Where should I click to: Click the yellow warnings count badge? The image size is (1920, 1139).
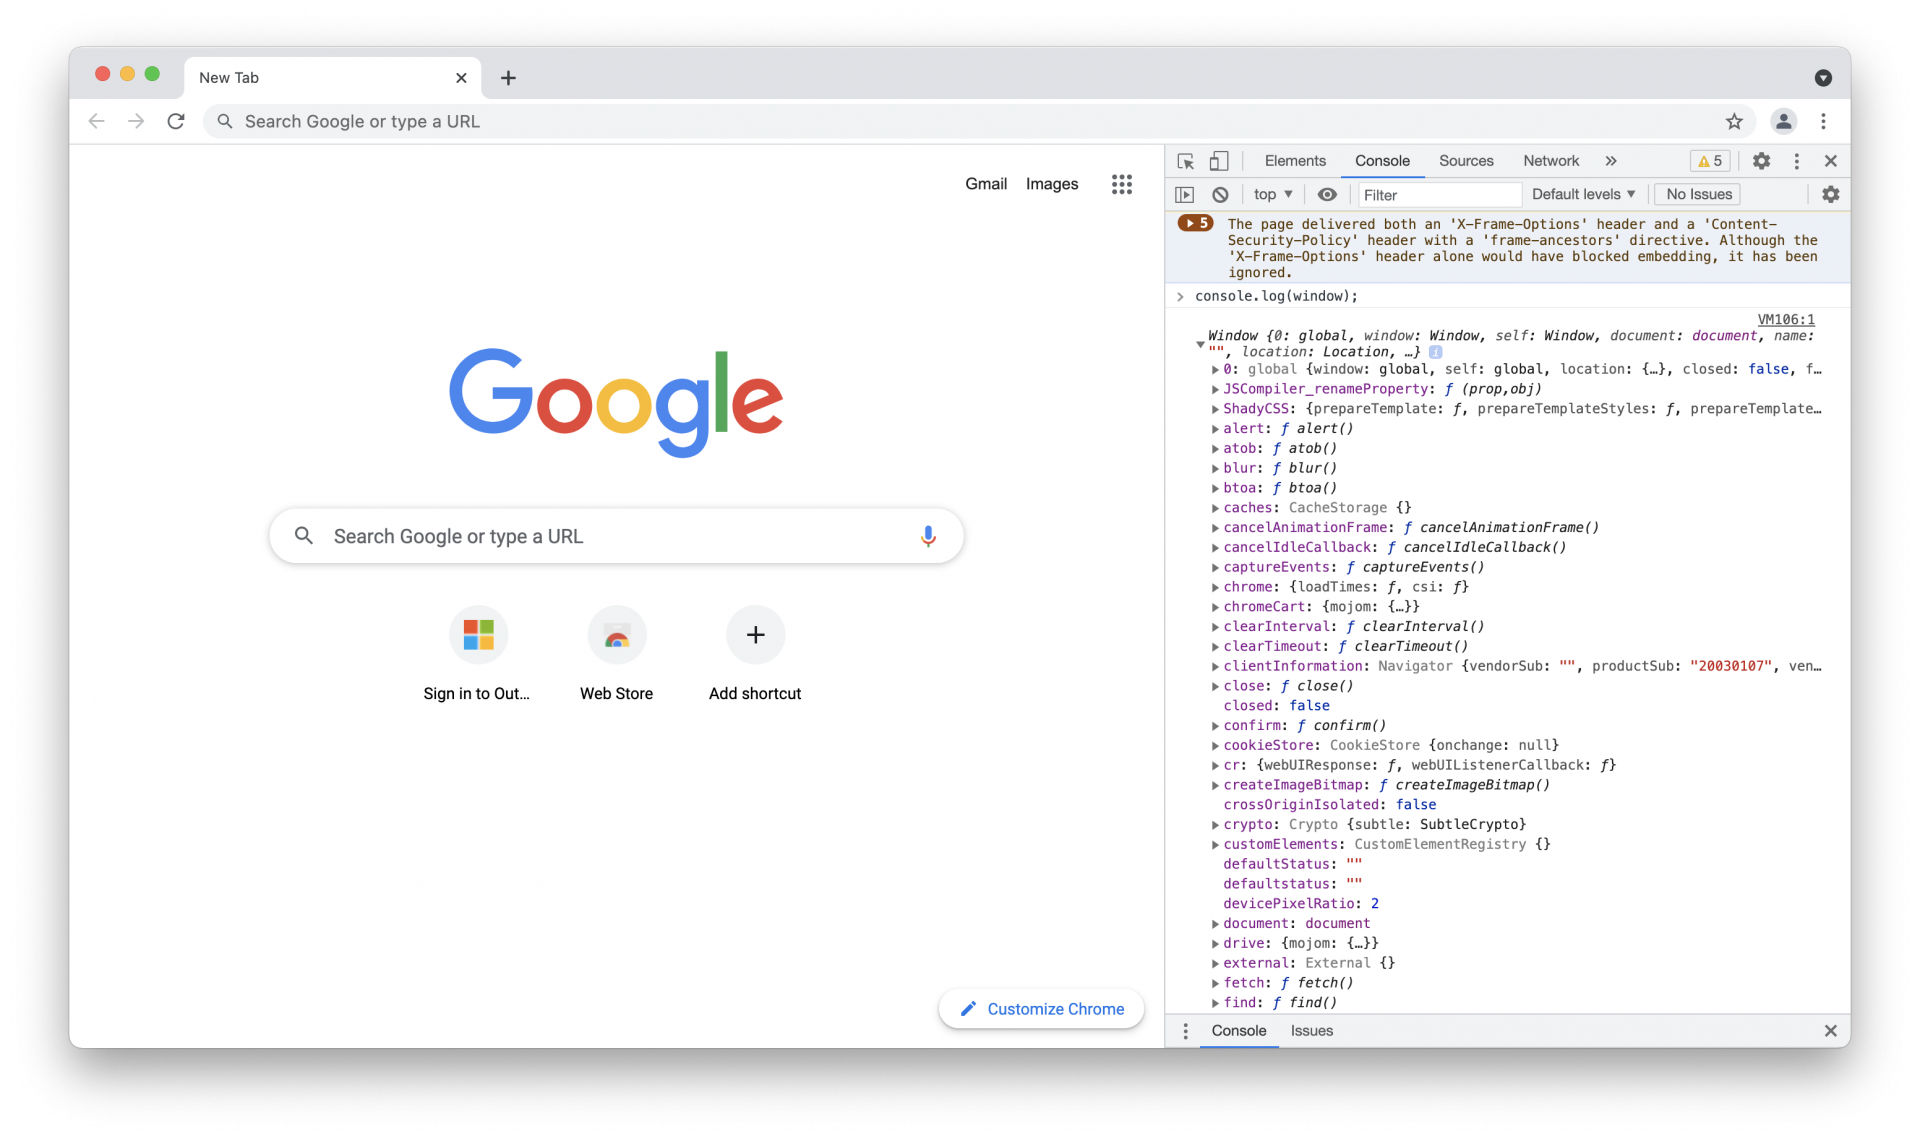coord(1709,160)
